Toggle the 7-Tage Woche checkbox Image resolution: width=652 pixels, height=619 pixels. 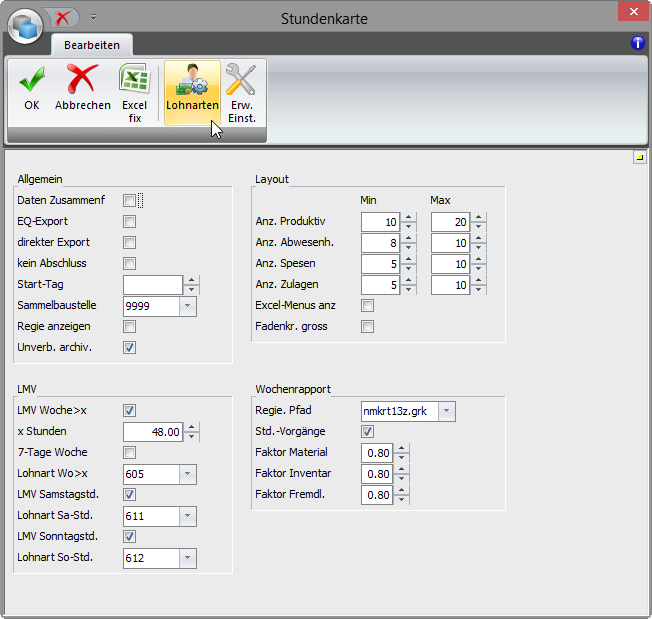(129, 453)
